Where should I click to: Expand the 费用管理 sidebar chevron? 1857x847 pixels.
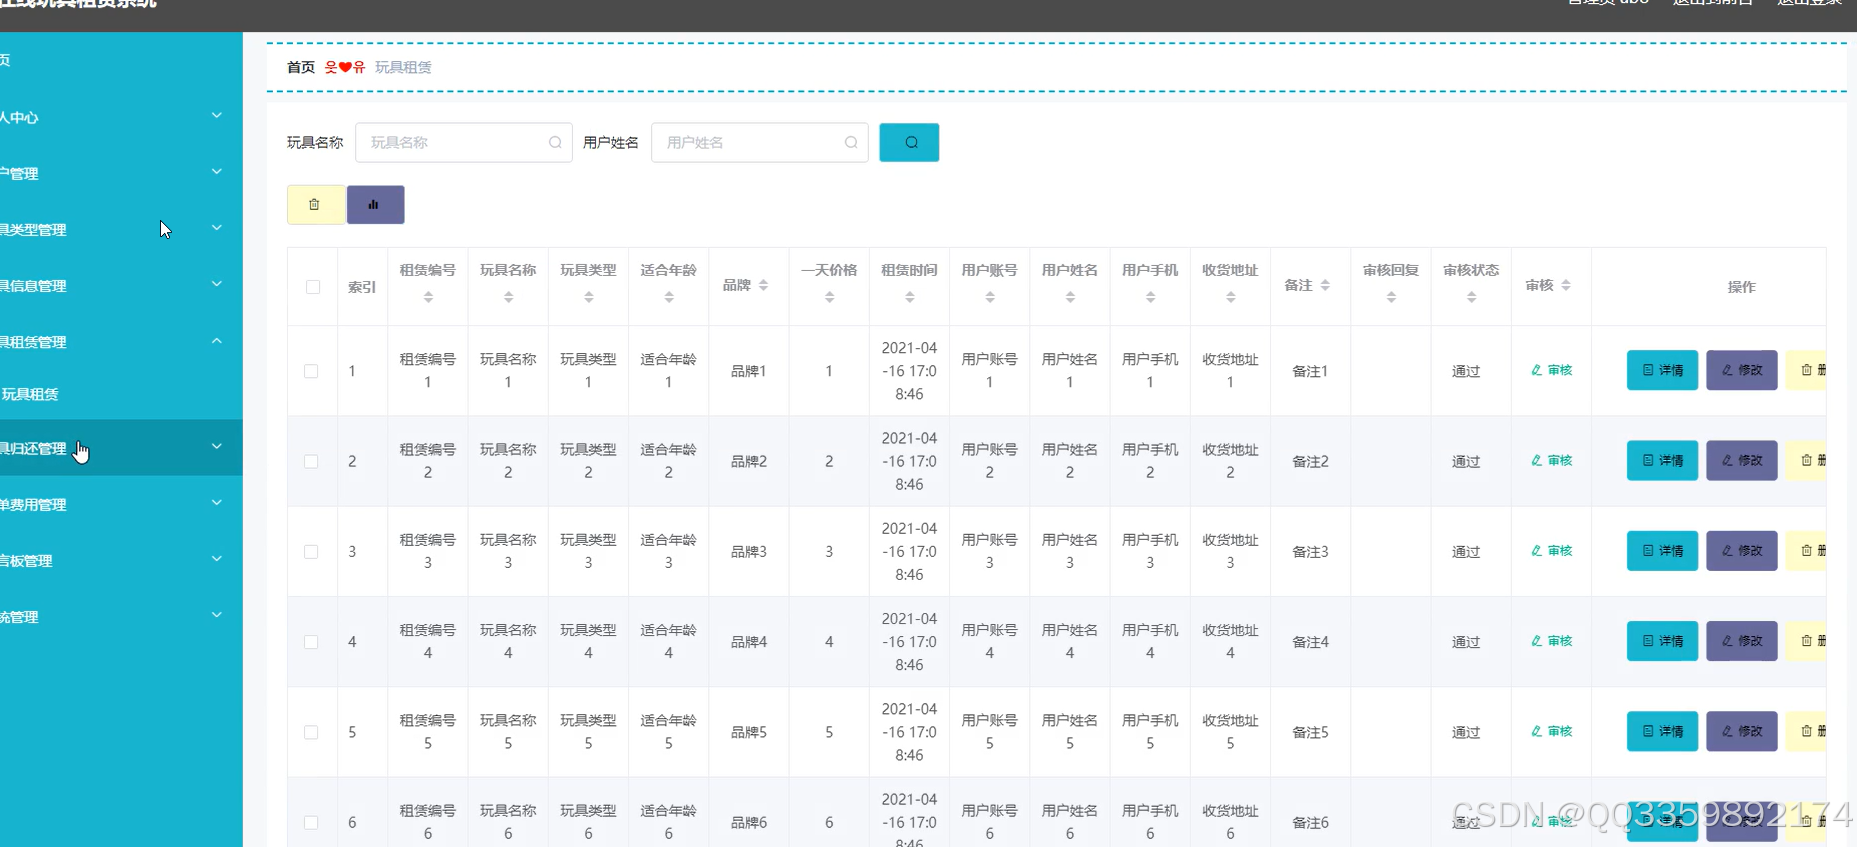pos(217,503)
